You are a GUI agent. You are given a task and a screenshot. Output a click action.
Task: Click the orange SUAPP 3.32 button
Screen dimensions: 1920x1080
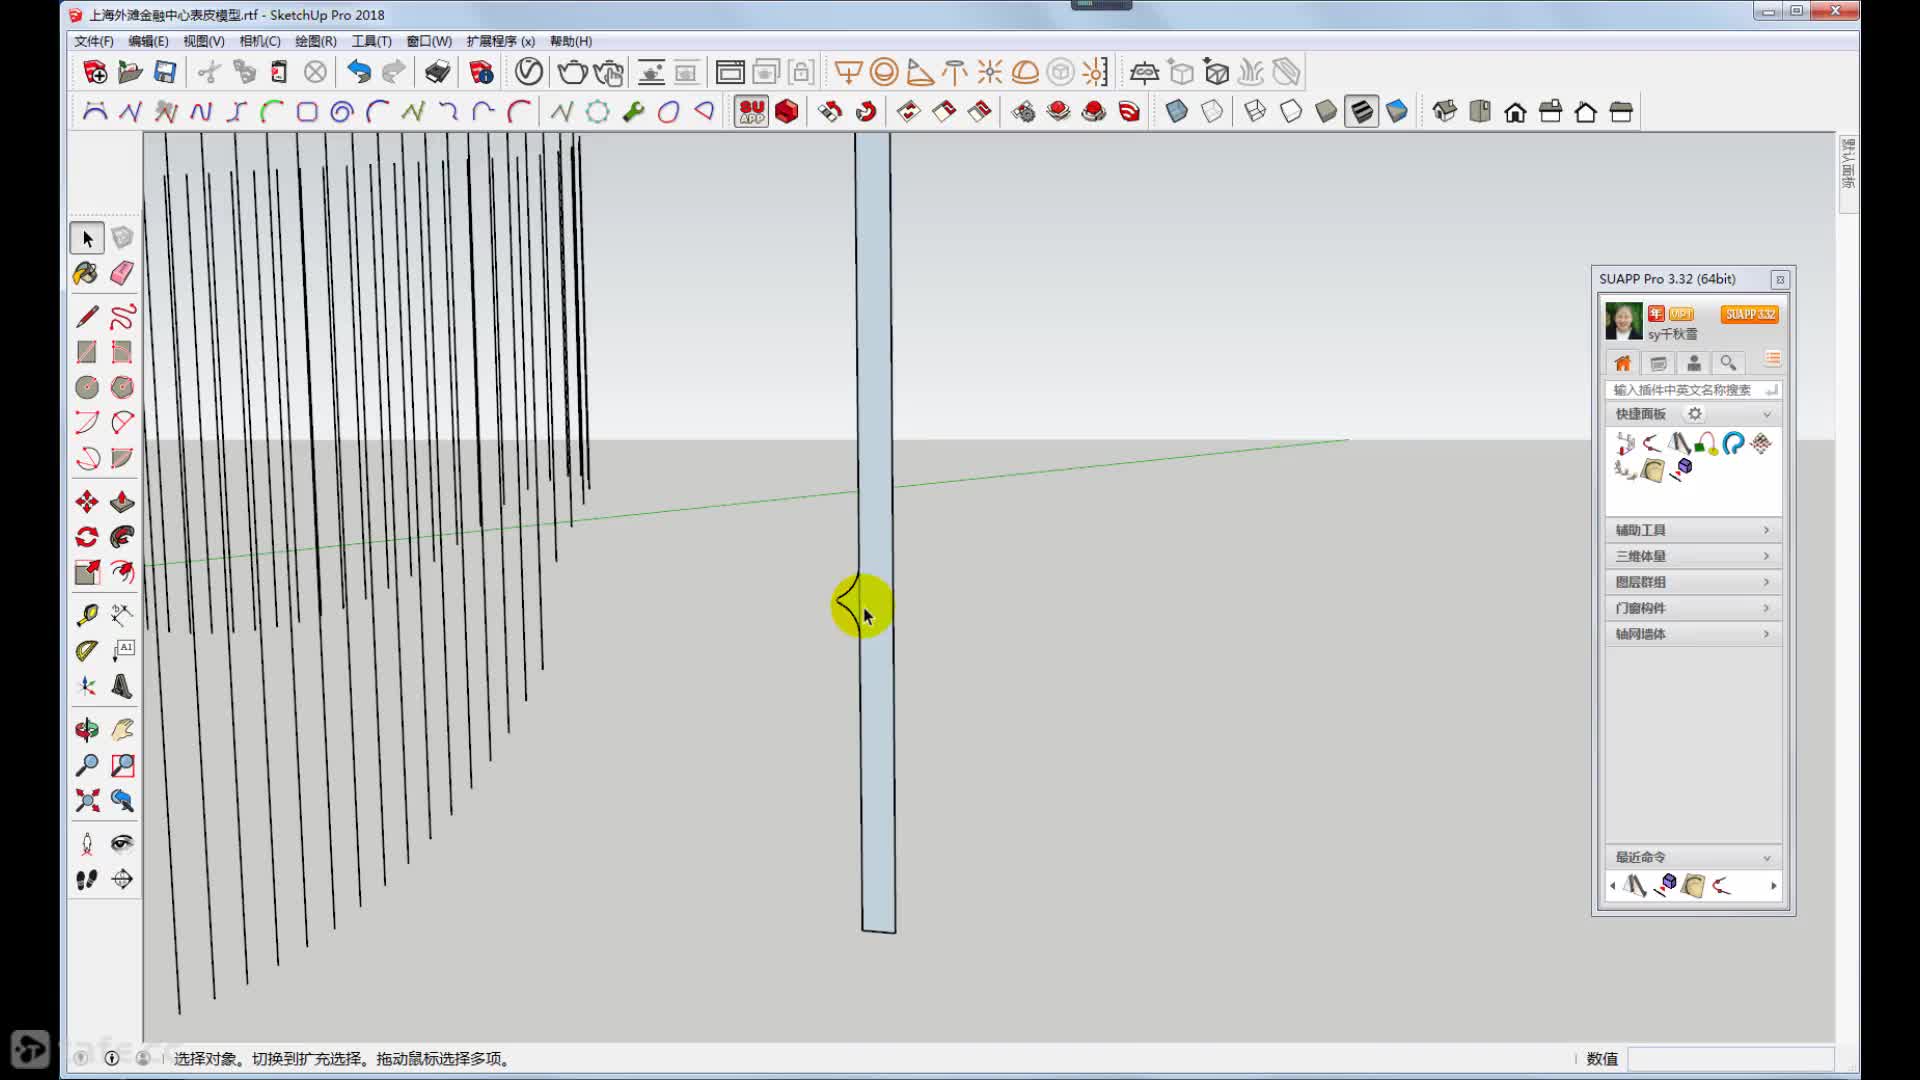(1749, 314)
